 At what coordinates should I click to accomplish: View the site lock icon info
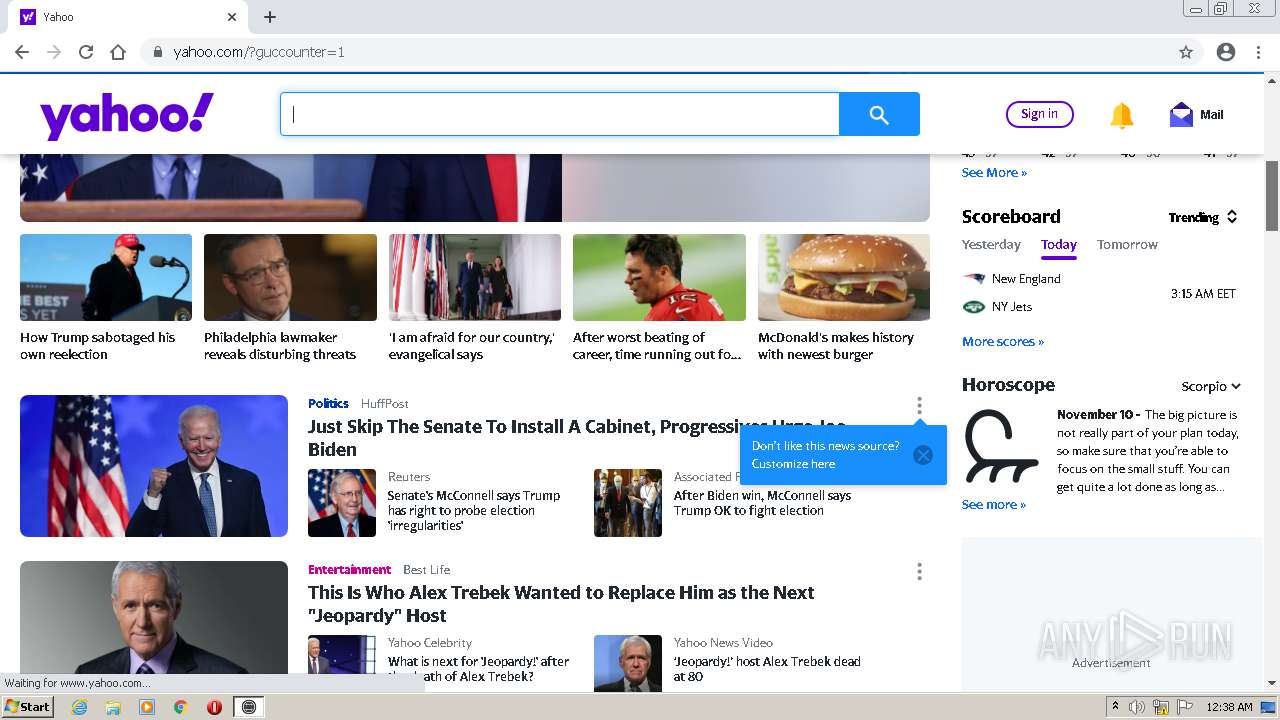157,52
